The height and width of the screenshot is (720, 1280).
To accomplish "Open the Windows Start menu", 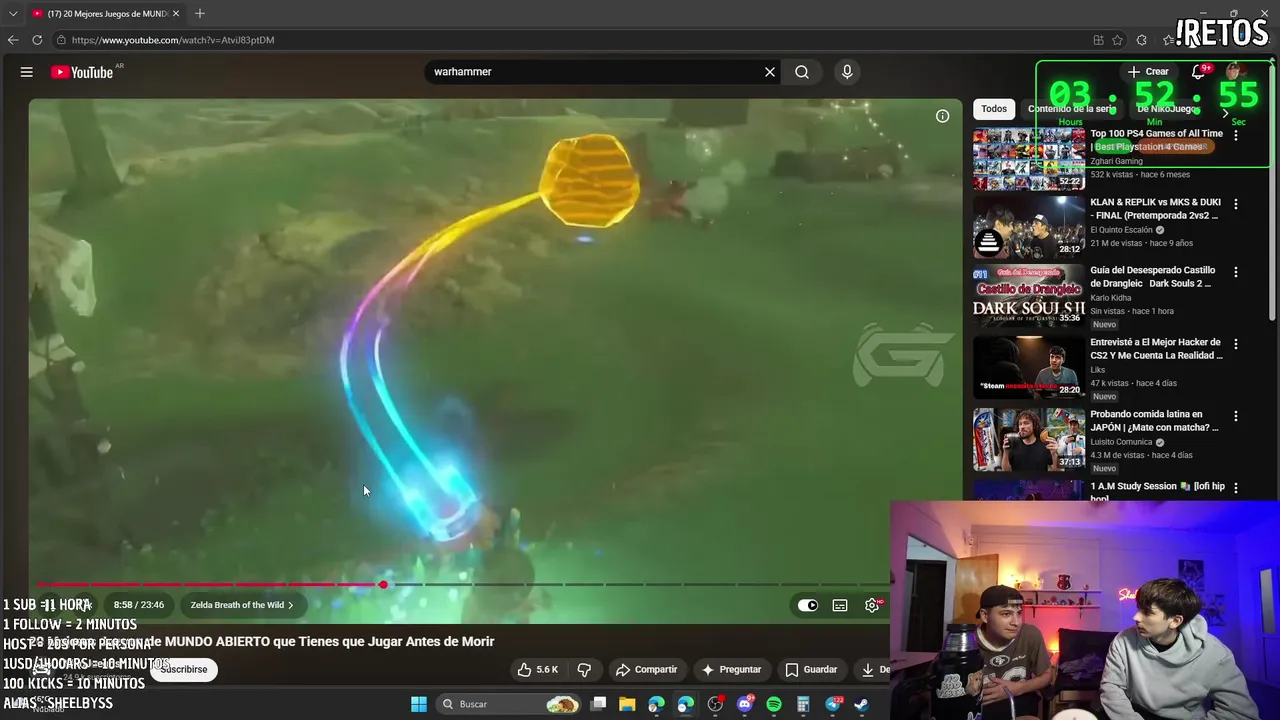I will pos(419,704).
